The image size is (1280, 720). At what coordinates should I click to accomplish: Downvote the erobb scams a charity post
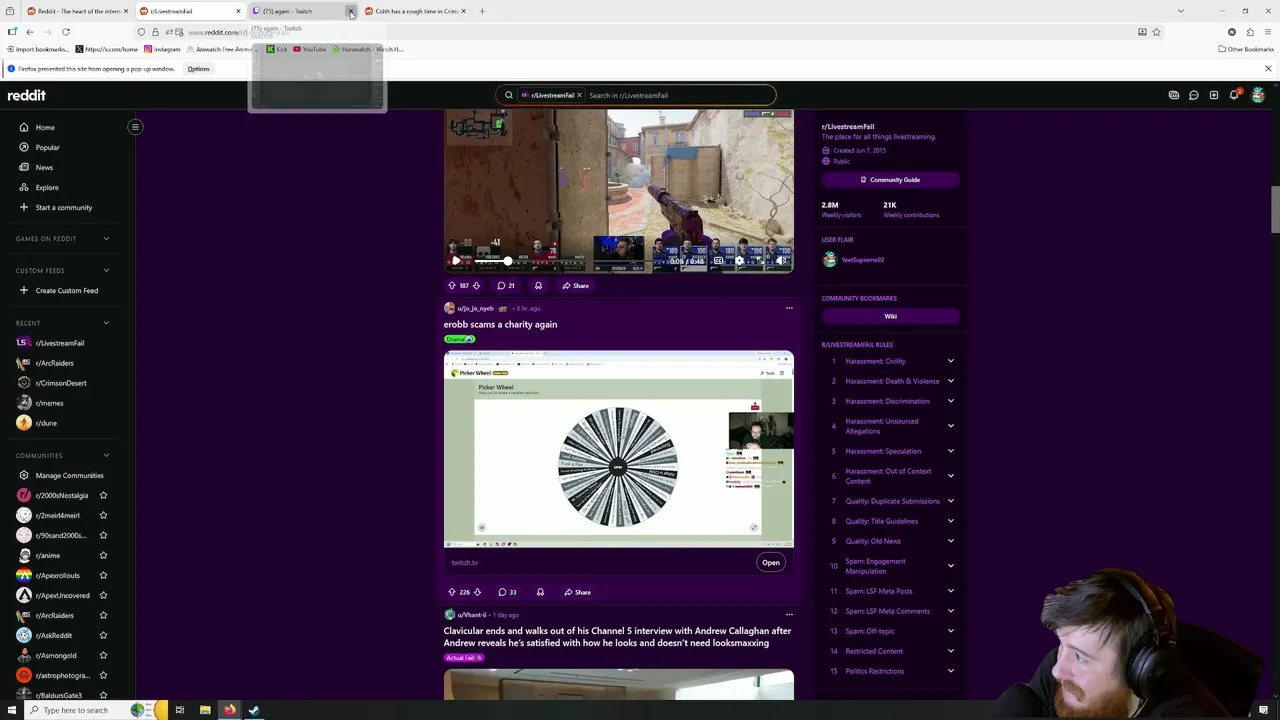point(477,592)
